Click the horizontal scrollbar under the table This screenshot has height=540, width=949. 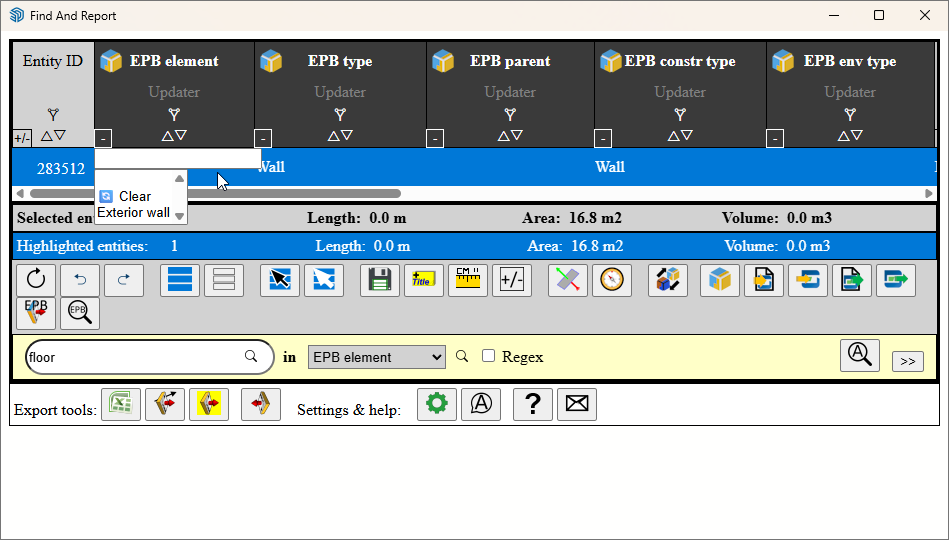point(215,194)
